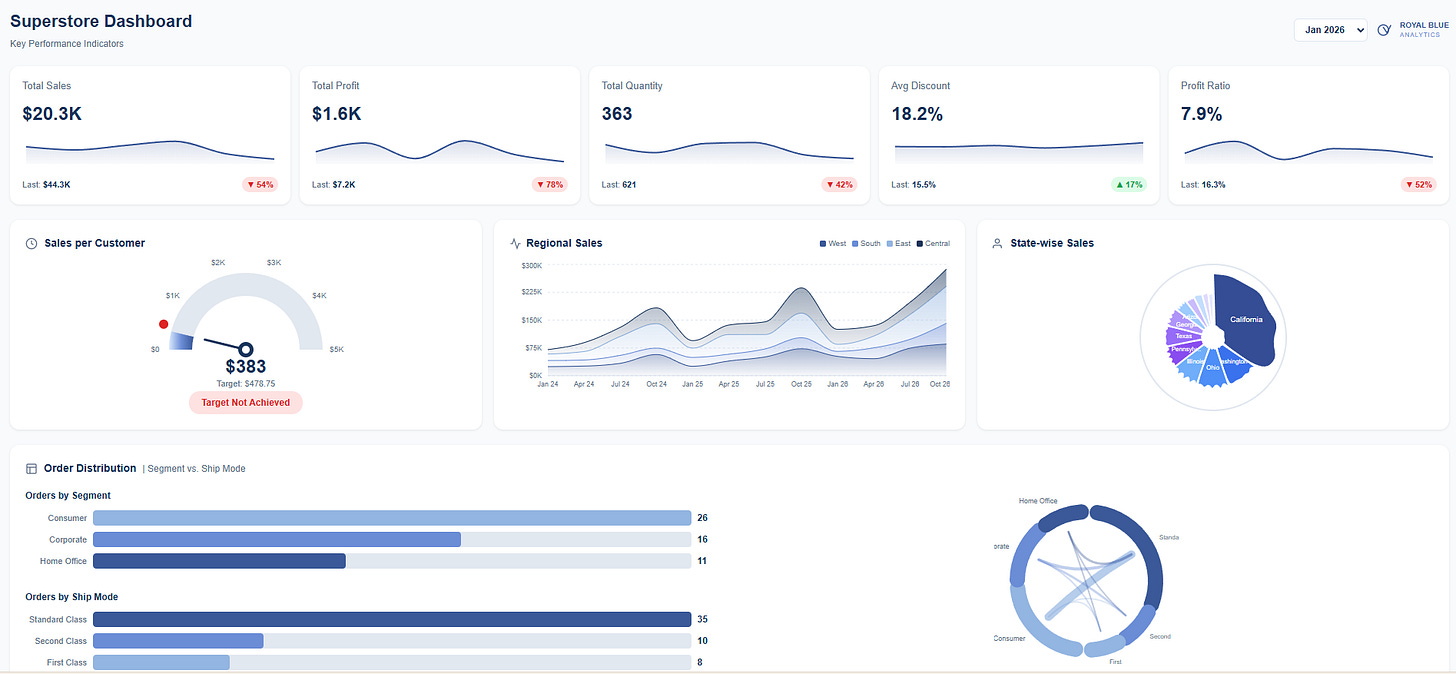This screenshot has height=674, width=1456.
Task: Select the California slice in state chart
Action: click(x=1246, y=320)
